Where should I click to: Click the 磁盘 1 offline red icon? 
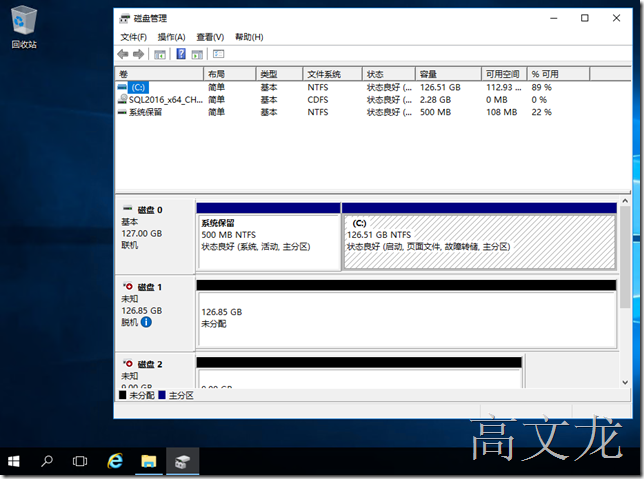(128, 286)
